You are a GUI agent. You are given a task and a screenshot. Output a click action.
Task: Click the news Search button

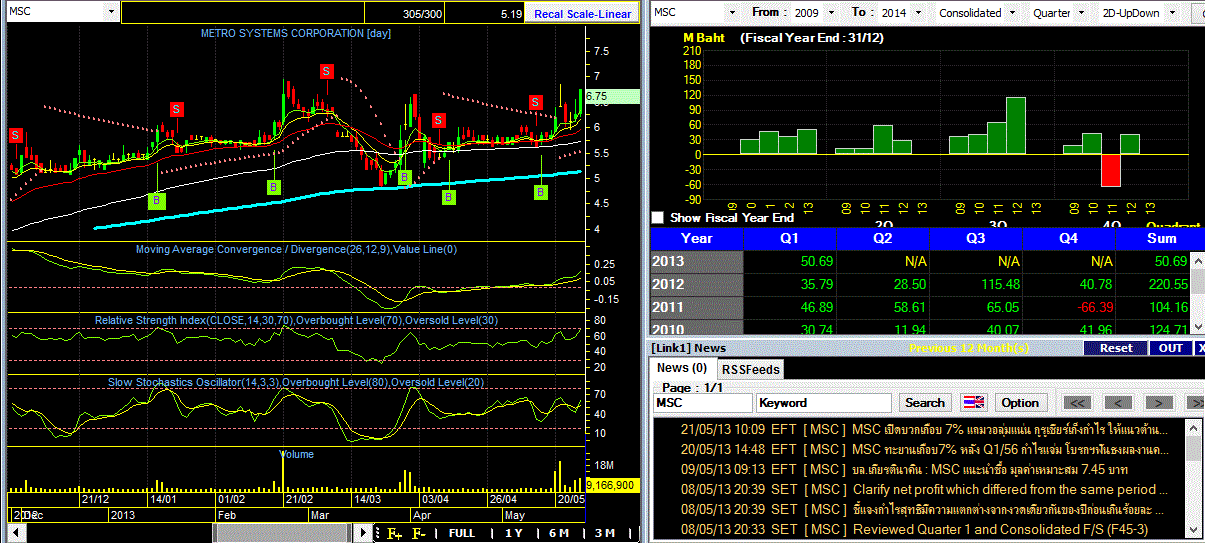pos(924,403)
